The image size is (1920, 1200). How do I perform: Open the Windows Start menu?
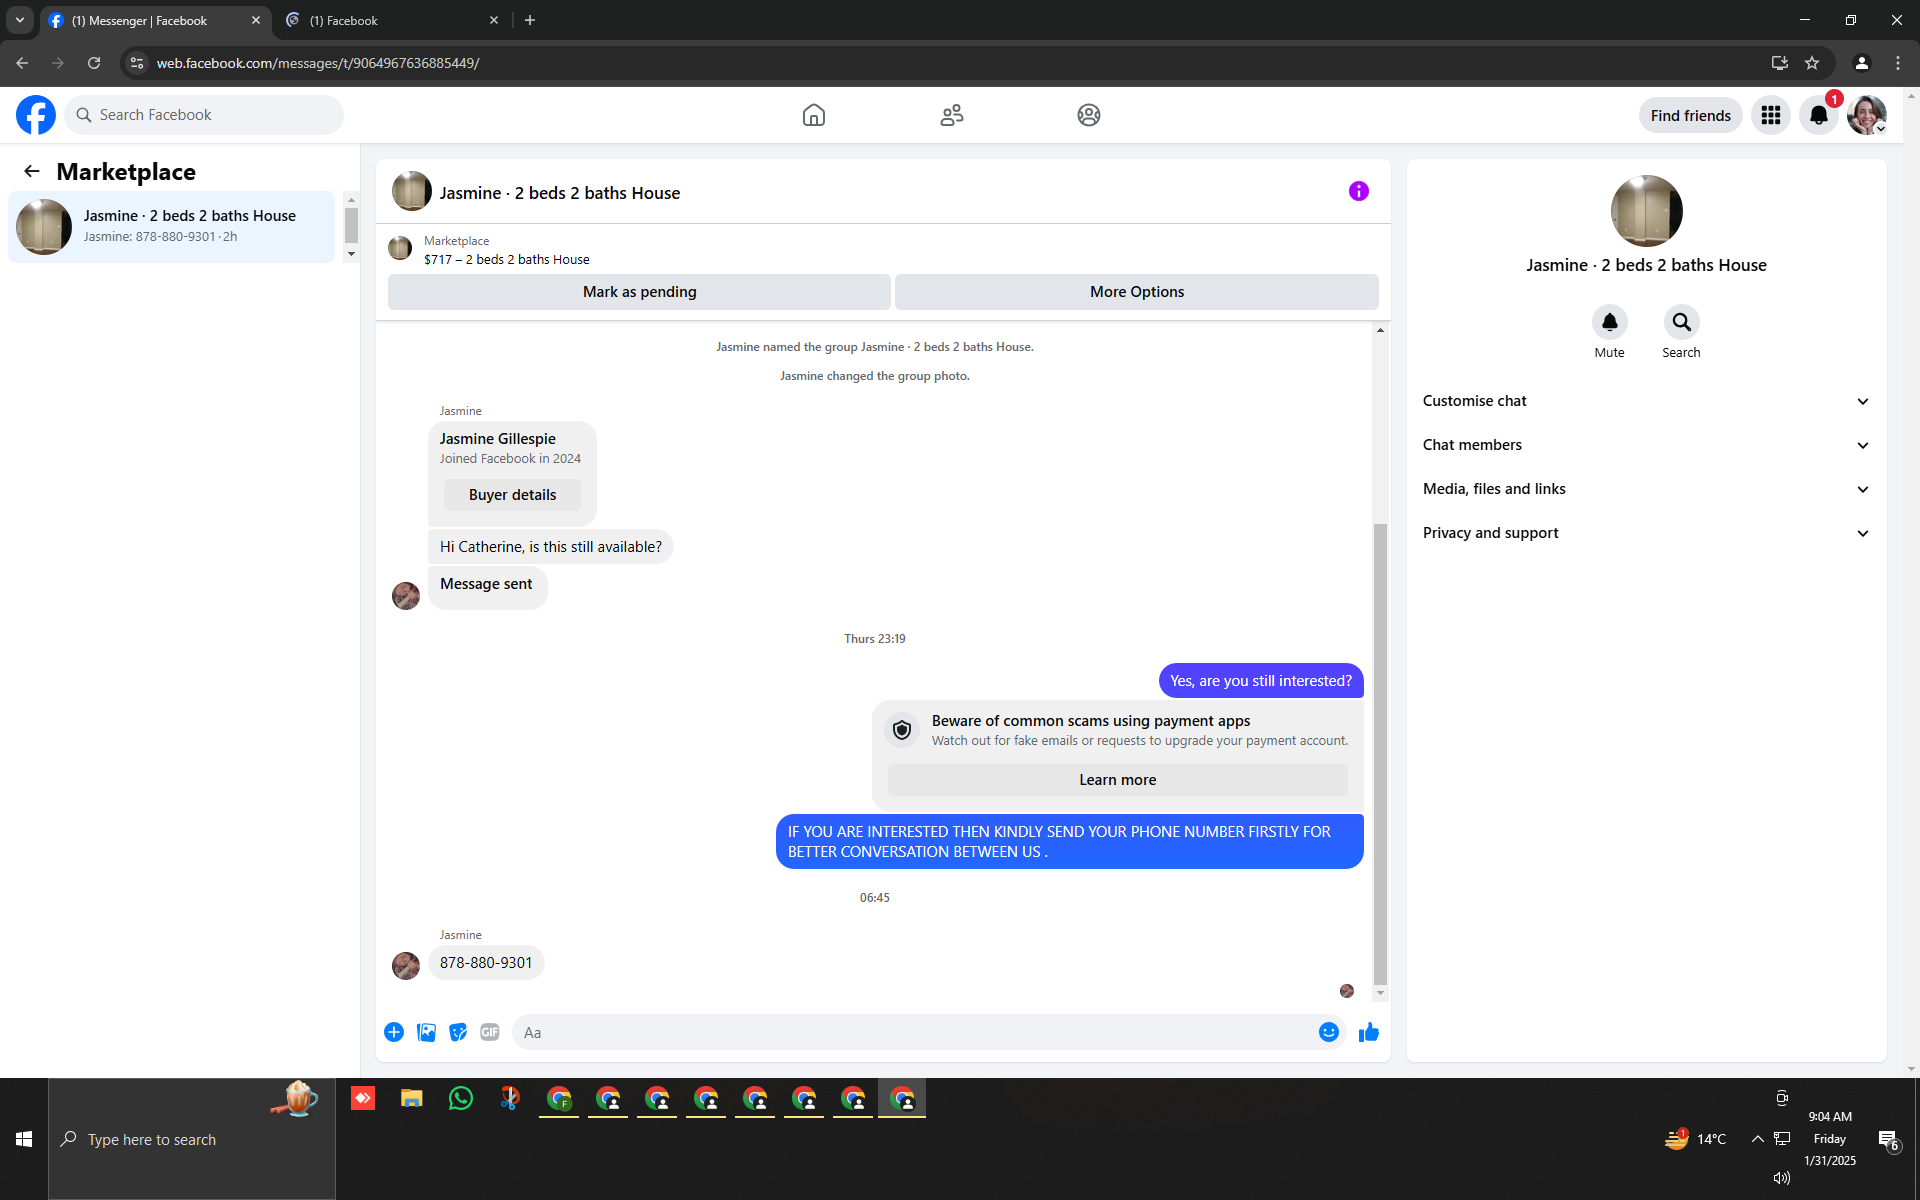[x=24, y=1139]
